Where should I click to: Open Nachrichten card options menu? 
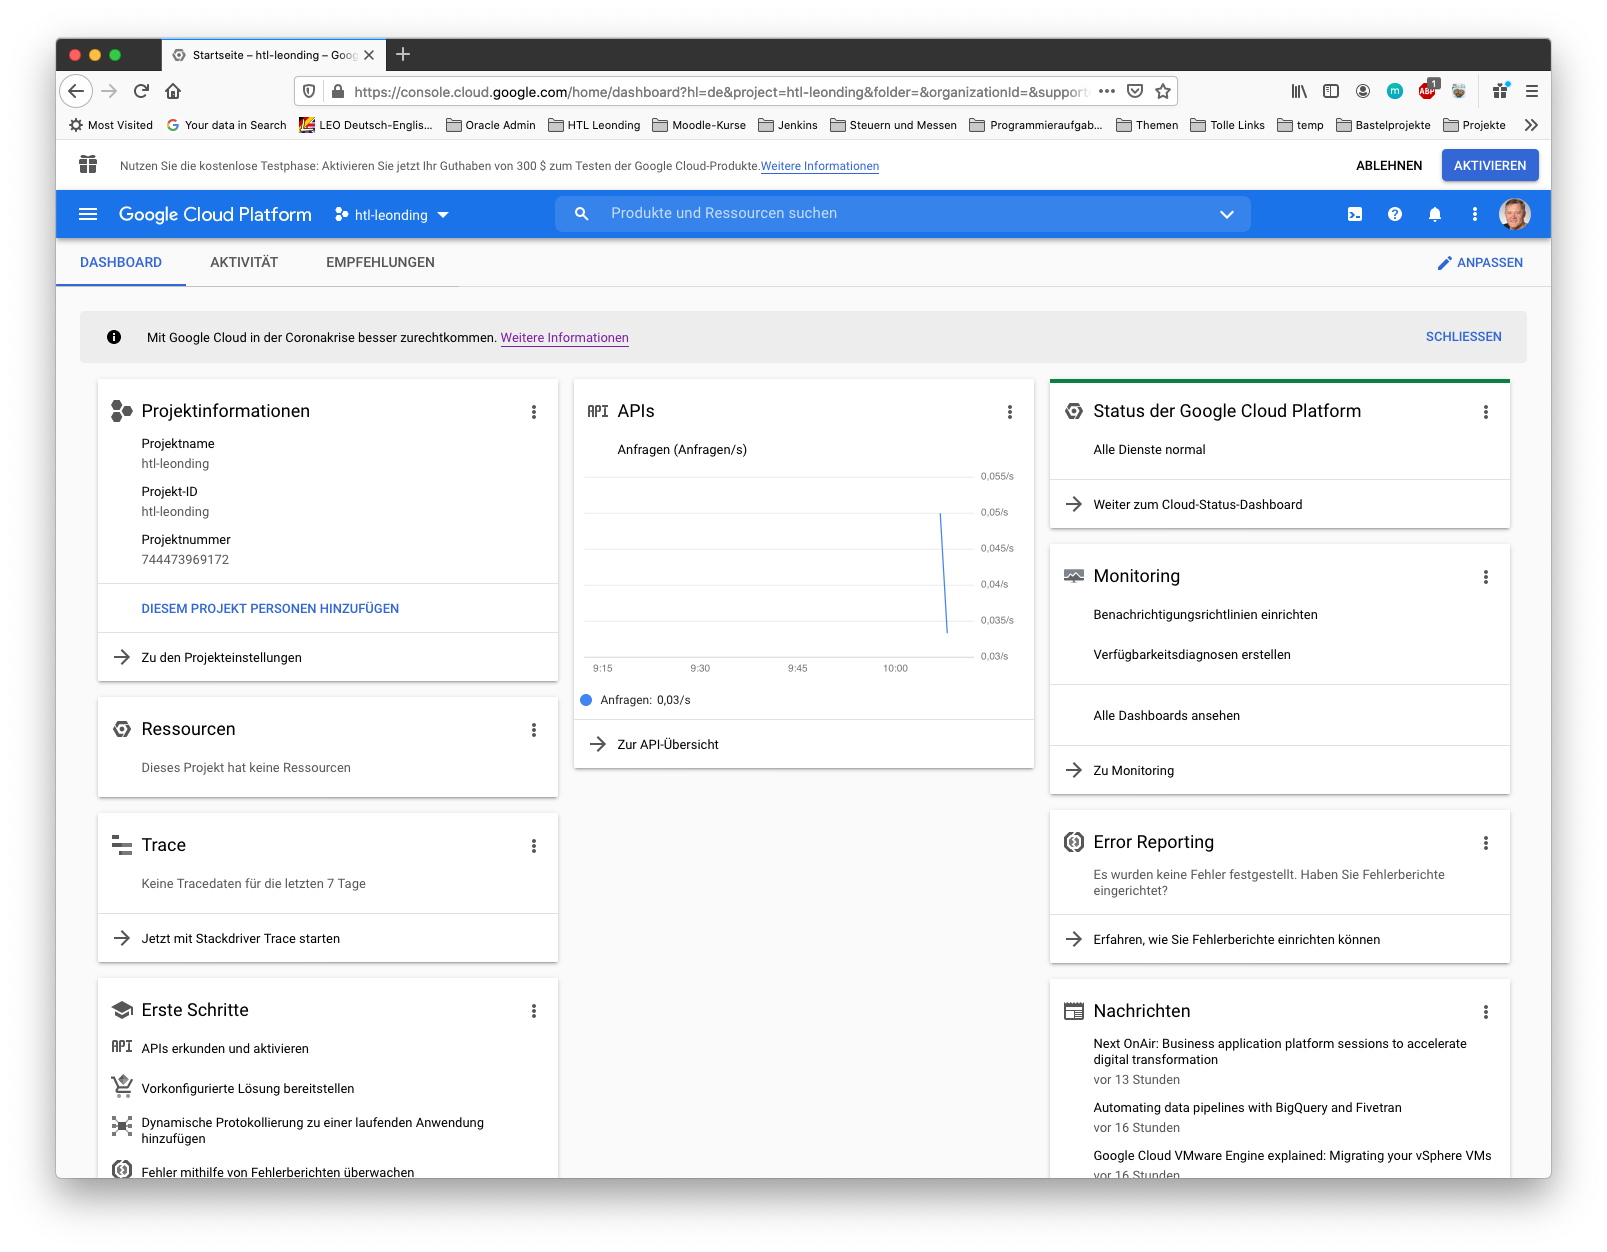(1486, 1012)
